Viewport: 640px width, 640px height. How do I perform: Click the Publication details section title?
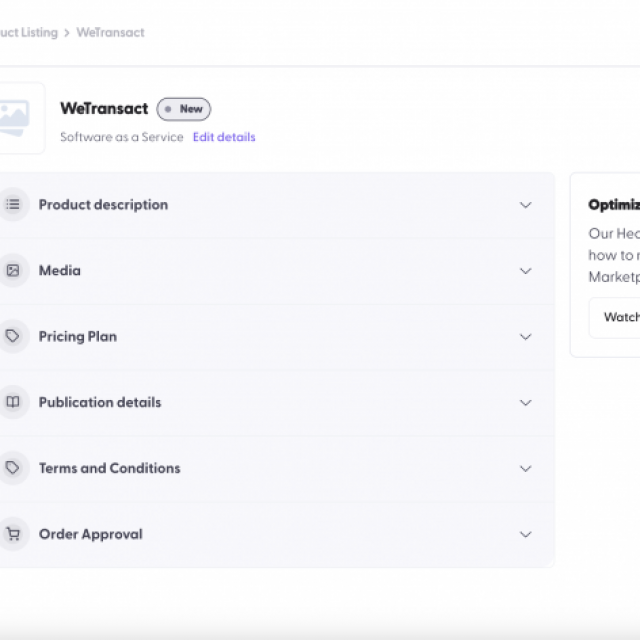(x=100, y=402)
